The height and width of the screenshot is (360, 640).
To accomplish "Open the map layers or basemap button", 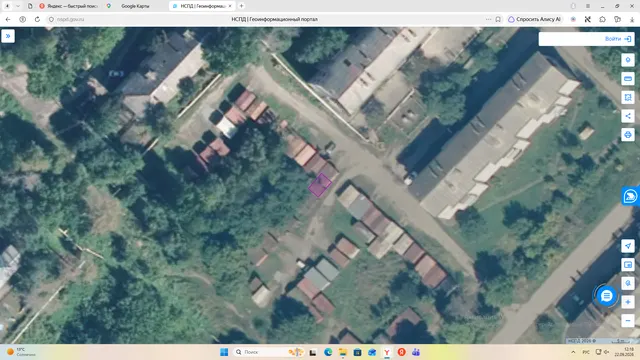I will (628, 264).
